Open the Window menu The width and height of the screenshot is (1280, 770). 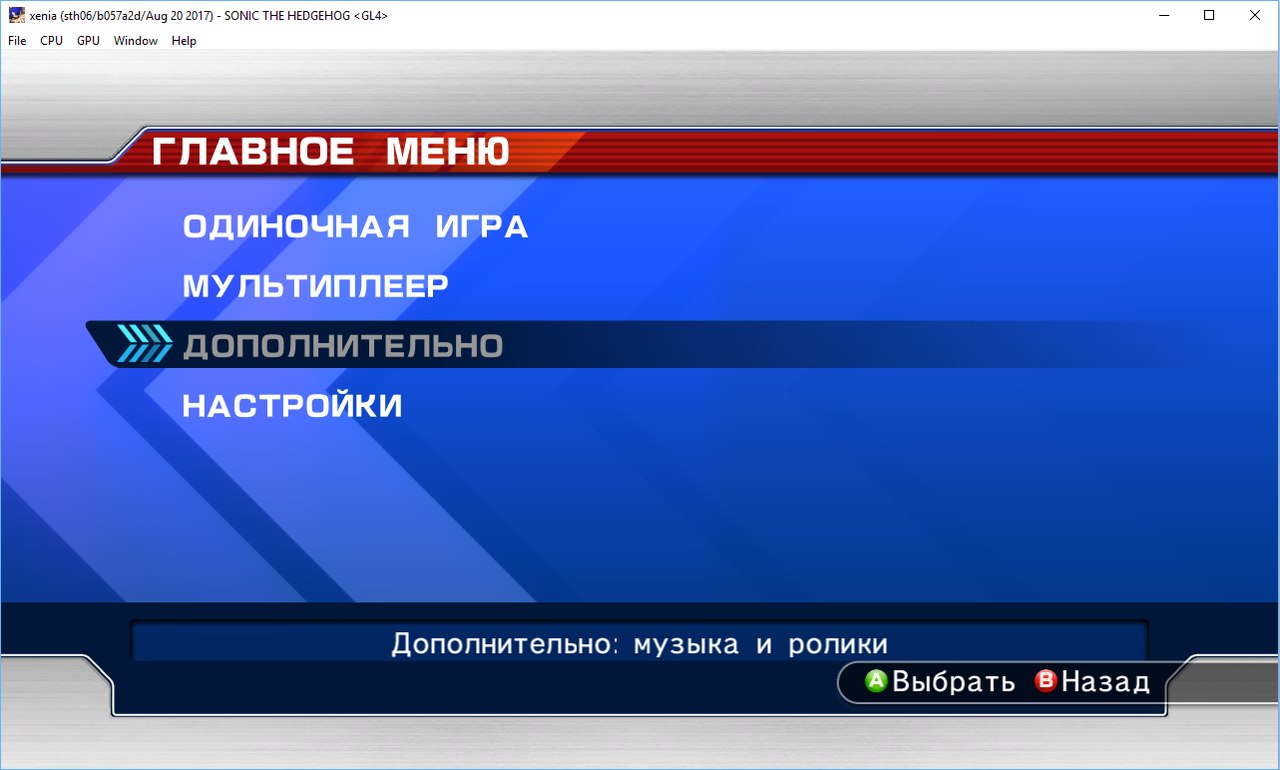(136, 41)
